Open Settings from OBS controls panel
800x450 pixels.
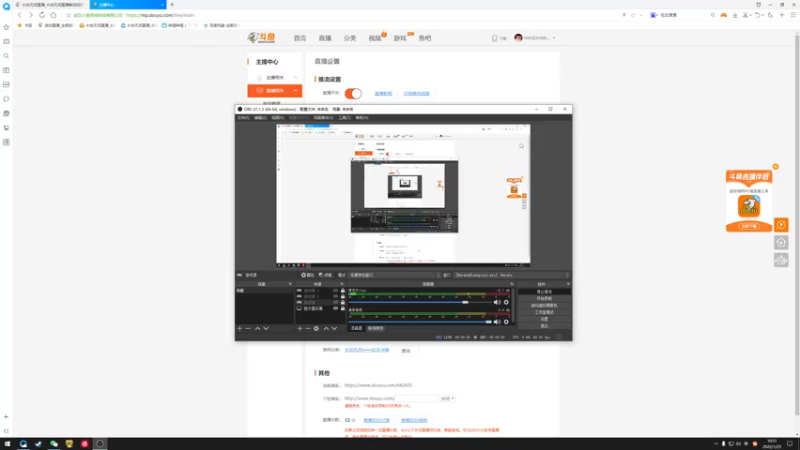coord(544,319)
